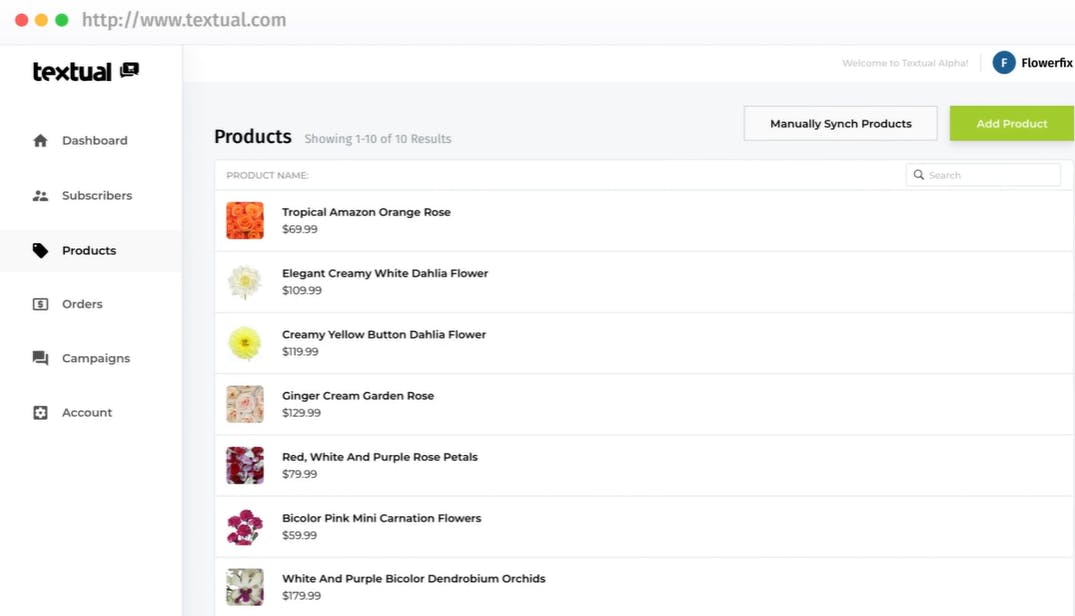Click the Orders dollar icon
The image size is (1075, 616).
coord(40,304)
